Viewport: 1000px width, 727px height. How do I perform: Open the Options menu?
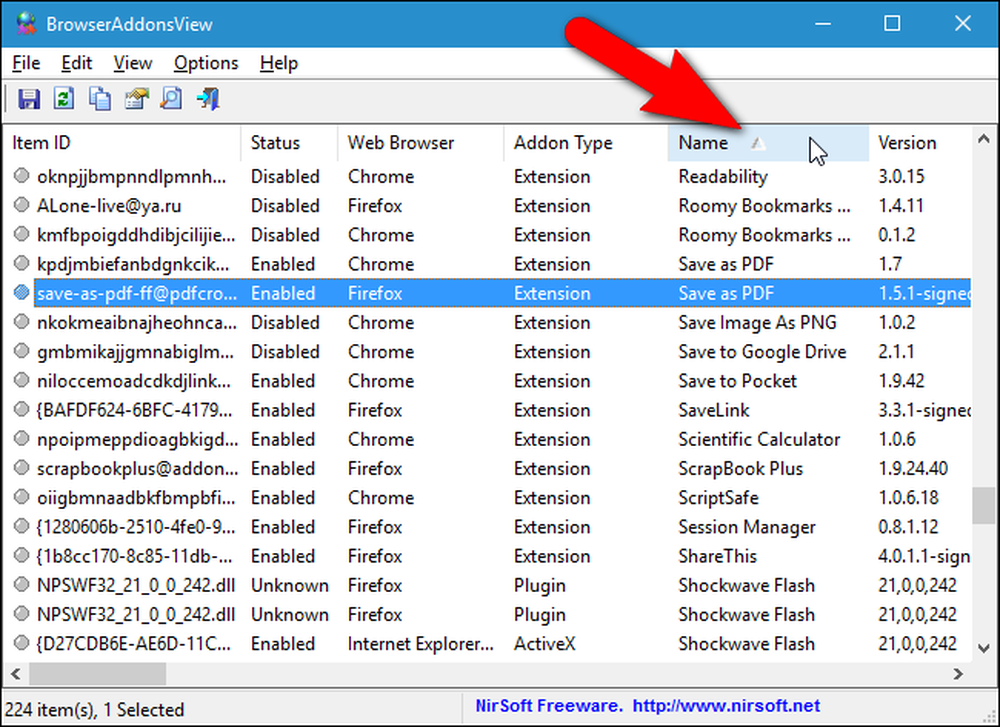206,63
